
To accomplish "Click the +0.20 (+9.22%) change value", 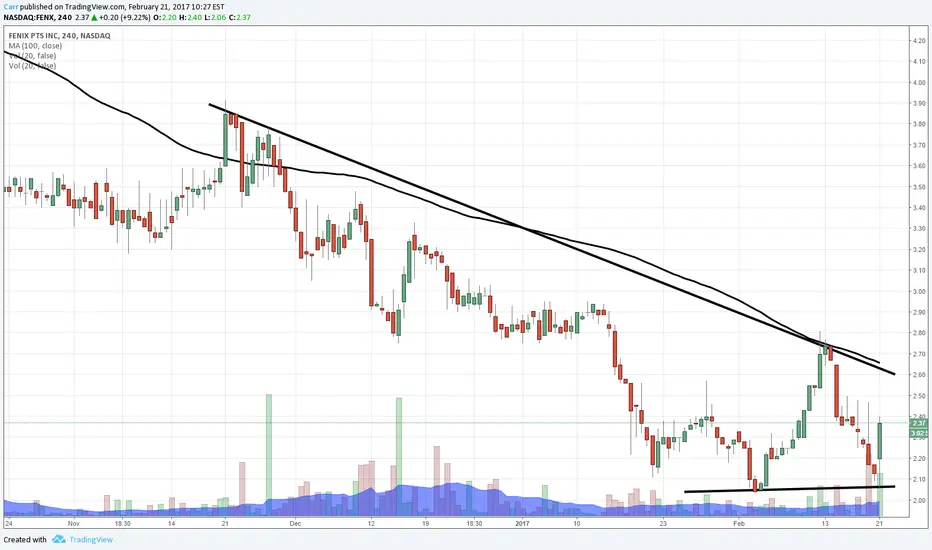I will pos(124,17).
